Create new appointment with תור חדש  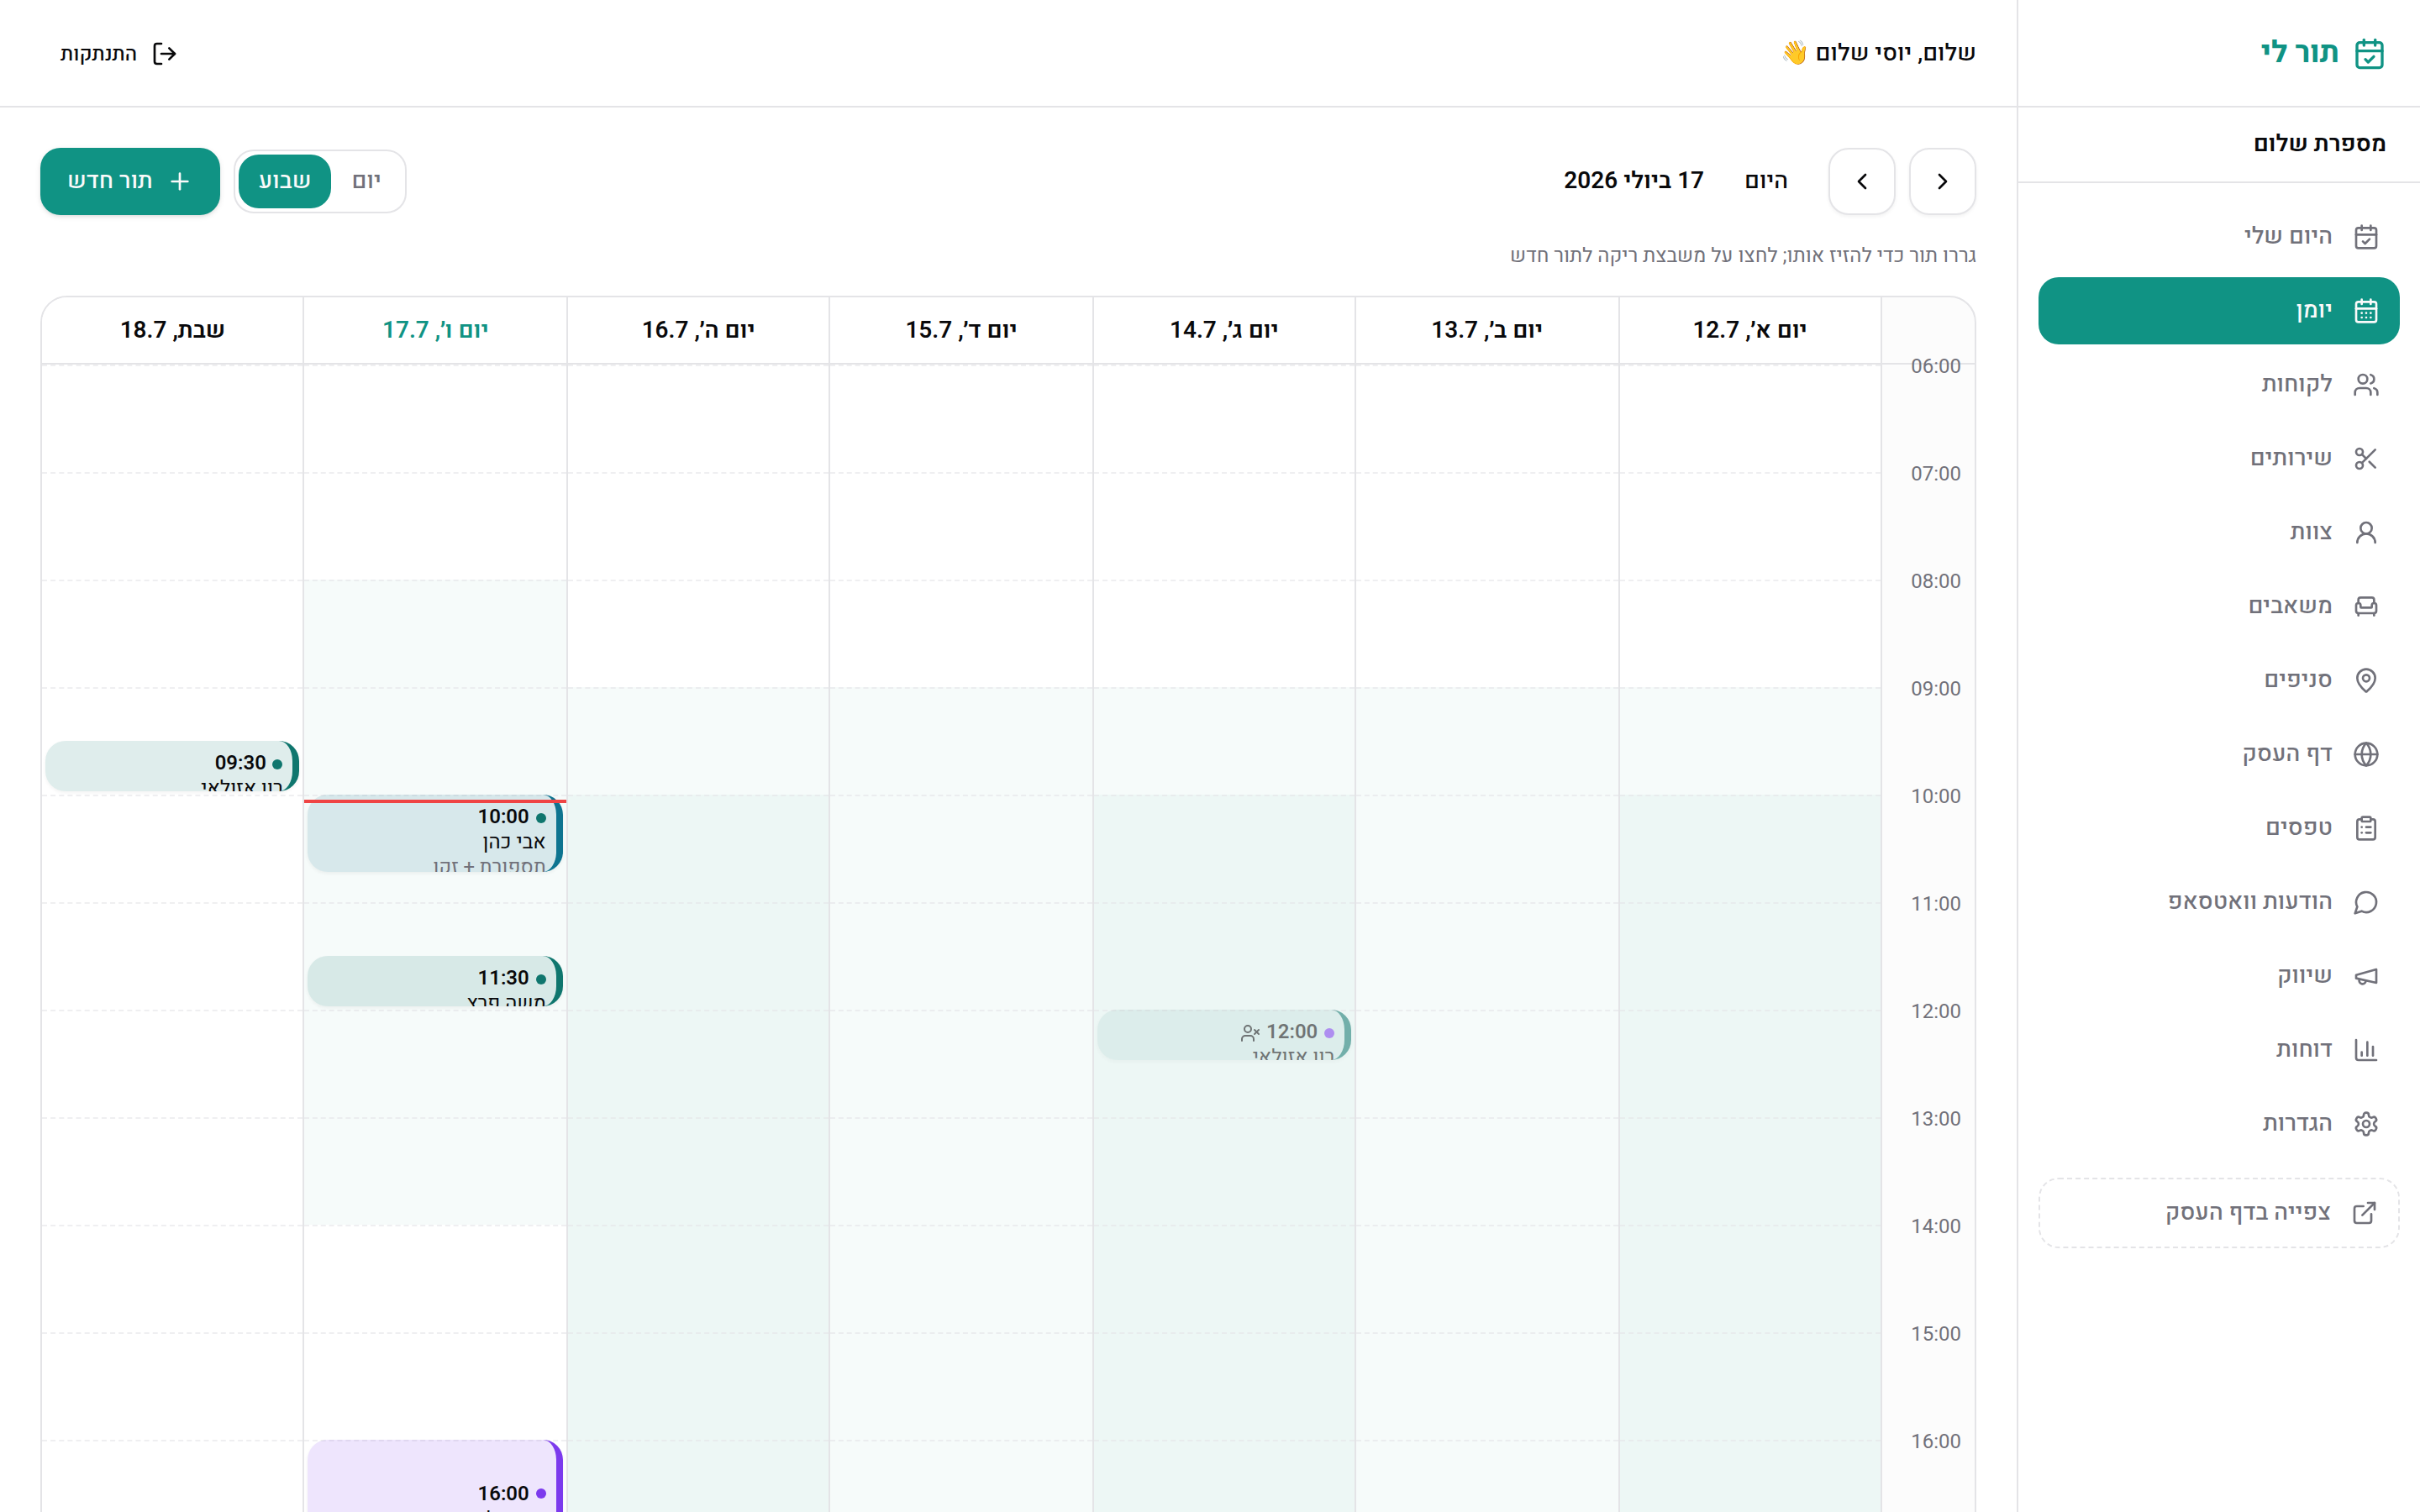(x=130, y=181)
